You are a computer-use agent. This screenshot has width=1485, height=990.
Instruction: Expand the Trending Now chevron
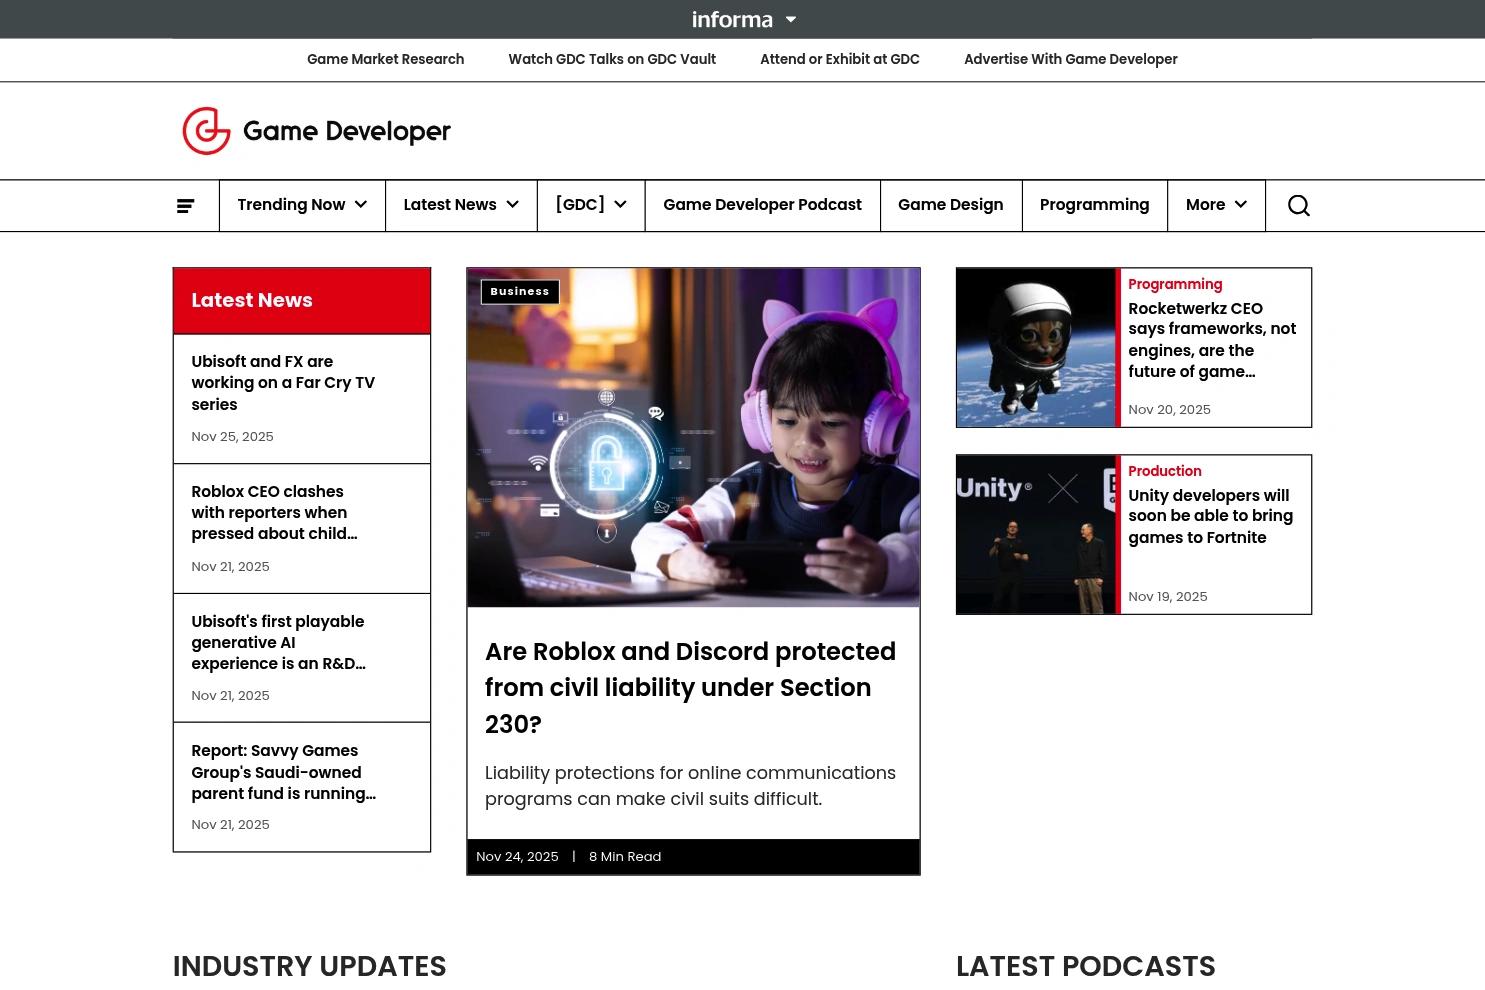click(361, 205)
